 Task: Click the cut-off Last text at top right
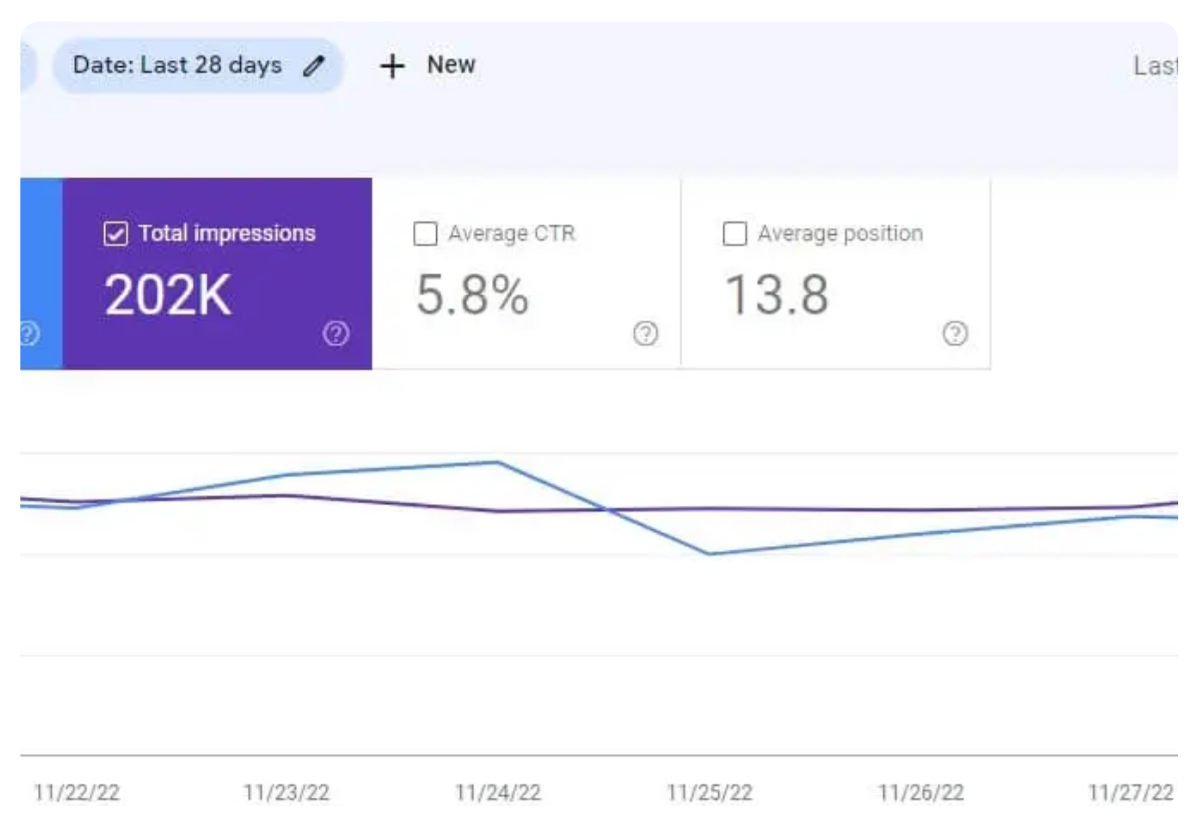click(x=1154, y=66)
